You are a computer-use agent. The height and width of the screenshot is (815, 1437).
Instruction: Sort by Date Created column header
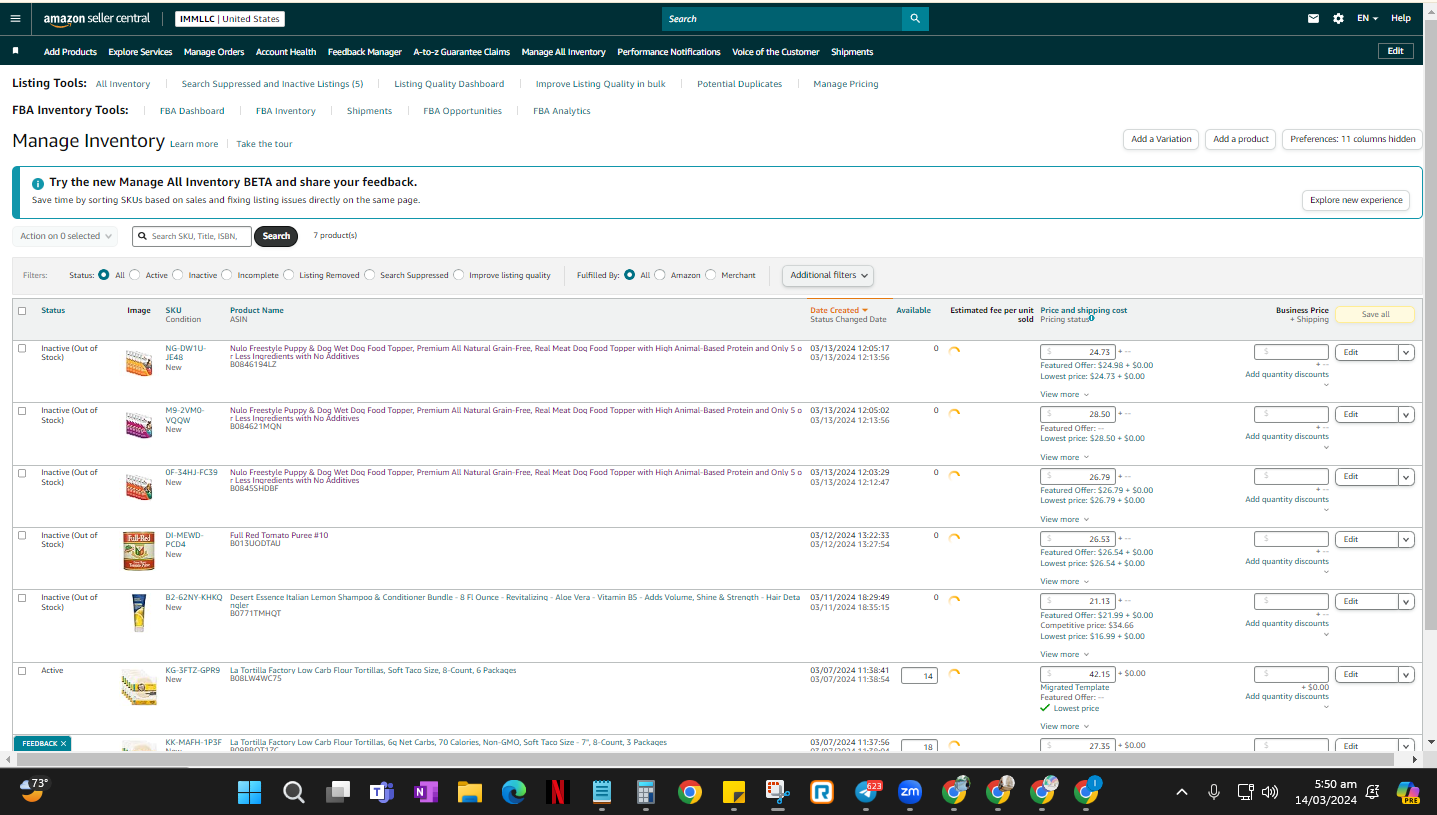tap(838, 310)
